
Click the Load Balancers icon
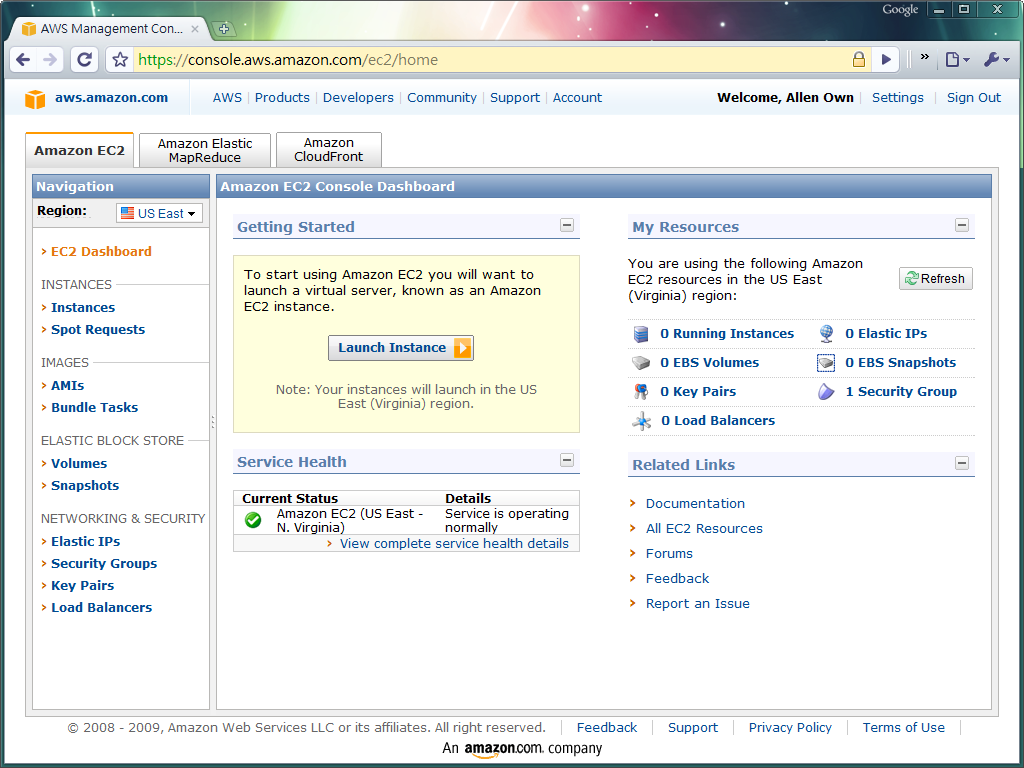tap(641, 421)
